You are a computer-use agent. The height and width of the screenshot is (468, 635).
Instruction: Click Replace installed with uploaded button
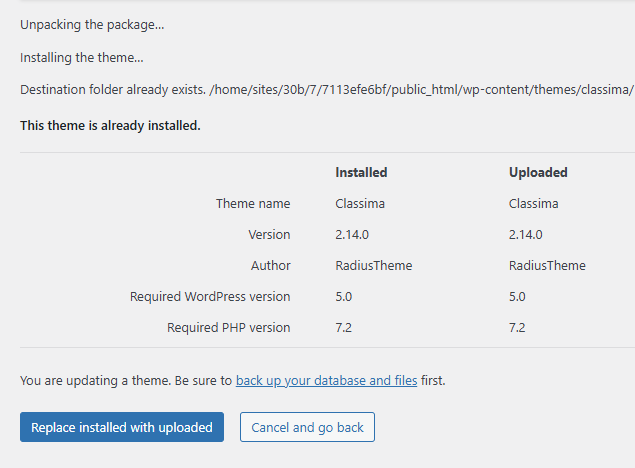(122, 427)
